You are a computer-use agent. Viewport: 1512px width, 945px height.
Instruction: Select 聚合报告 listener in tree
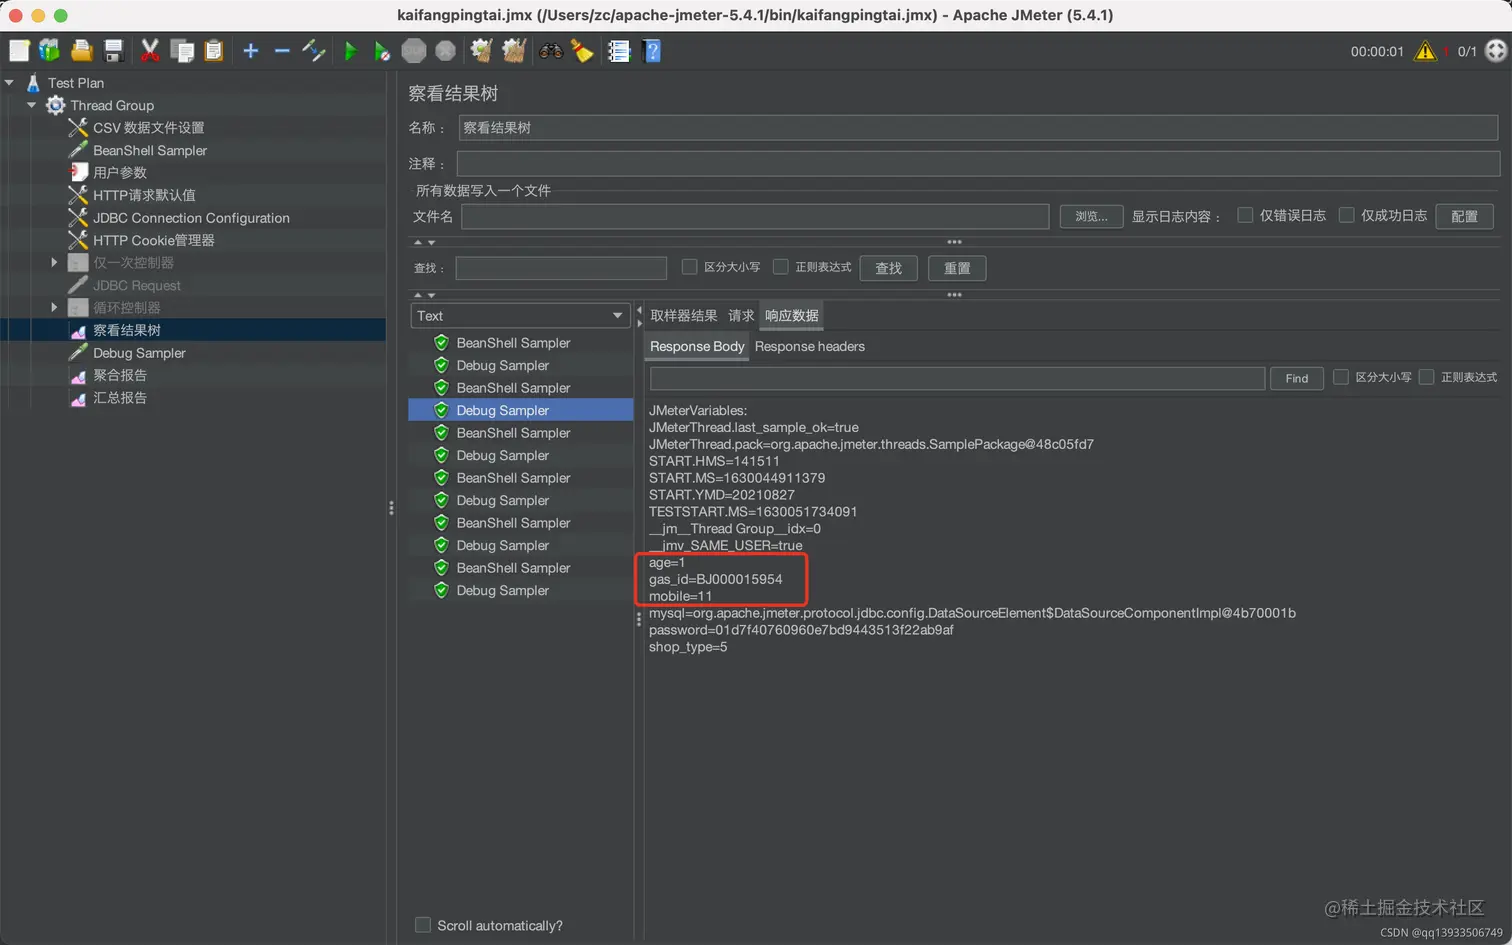(119, 375)
